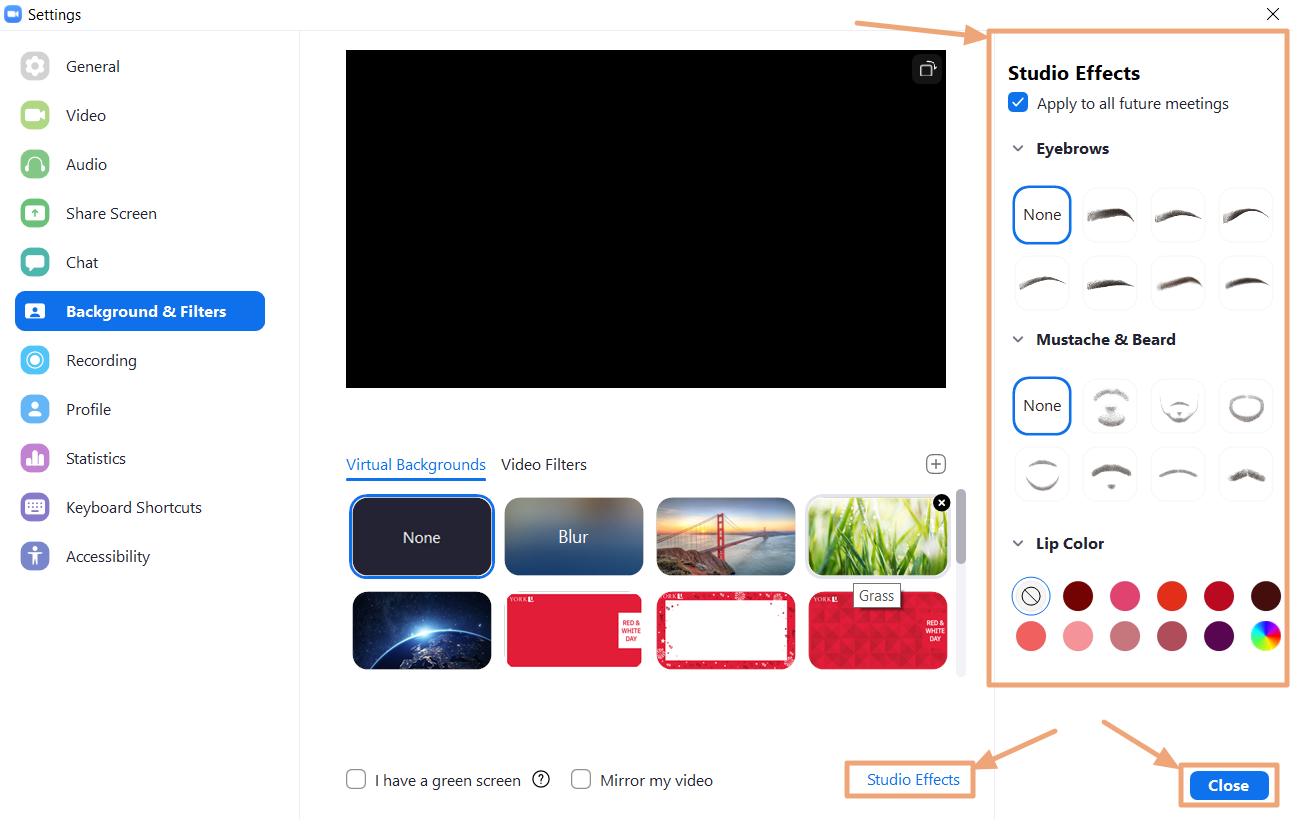
Task: Open the Chat settings section
Action: [x=81, y=262]
